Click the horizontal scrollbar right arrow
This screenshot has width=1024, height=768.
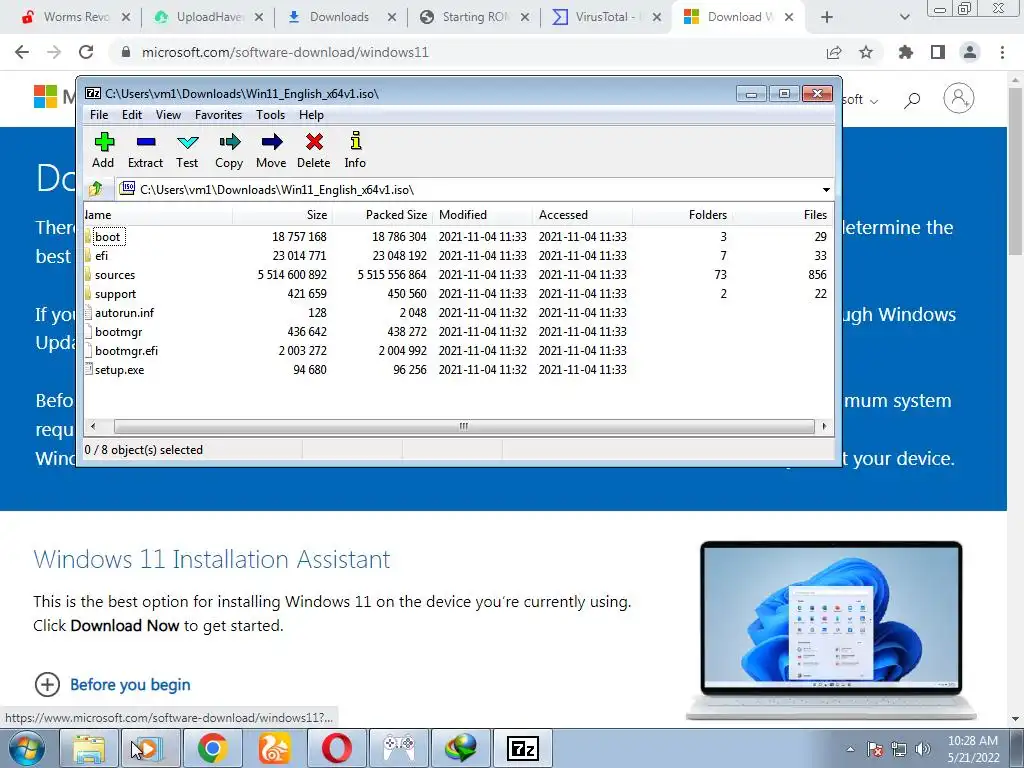click(824, 426)
